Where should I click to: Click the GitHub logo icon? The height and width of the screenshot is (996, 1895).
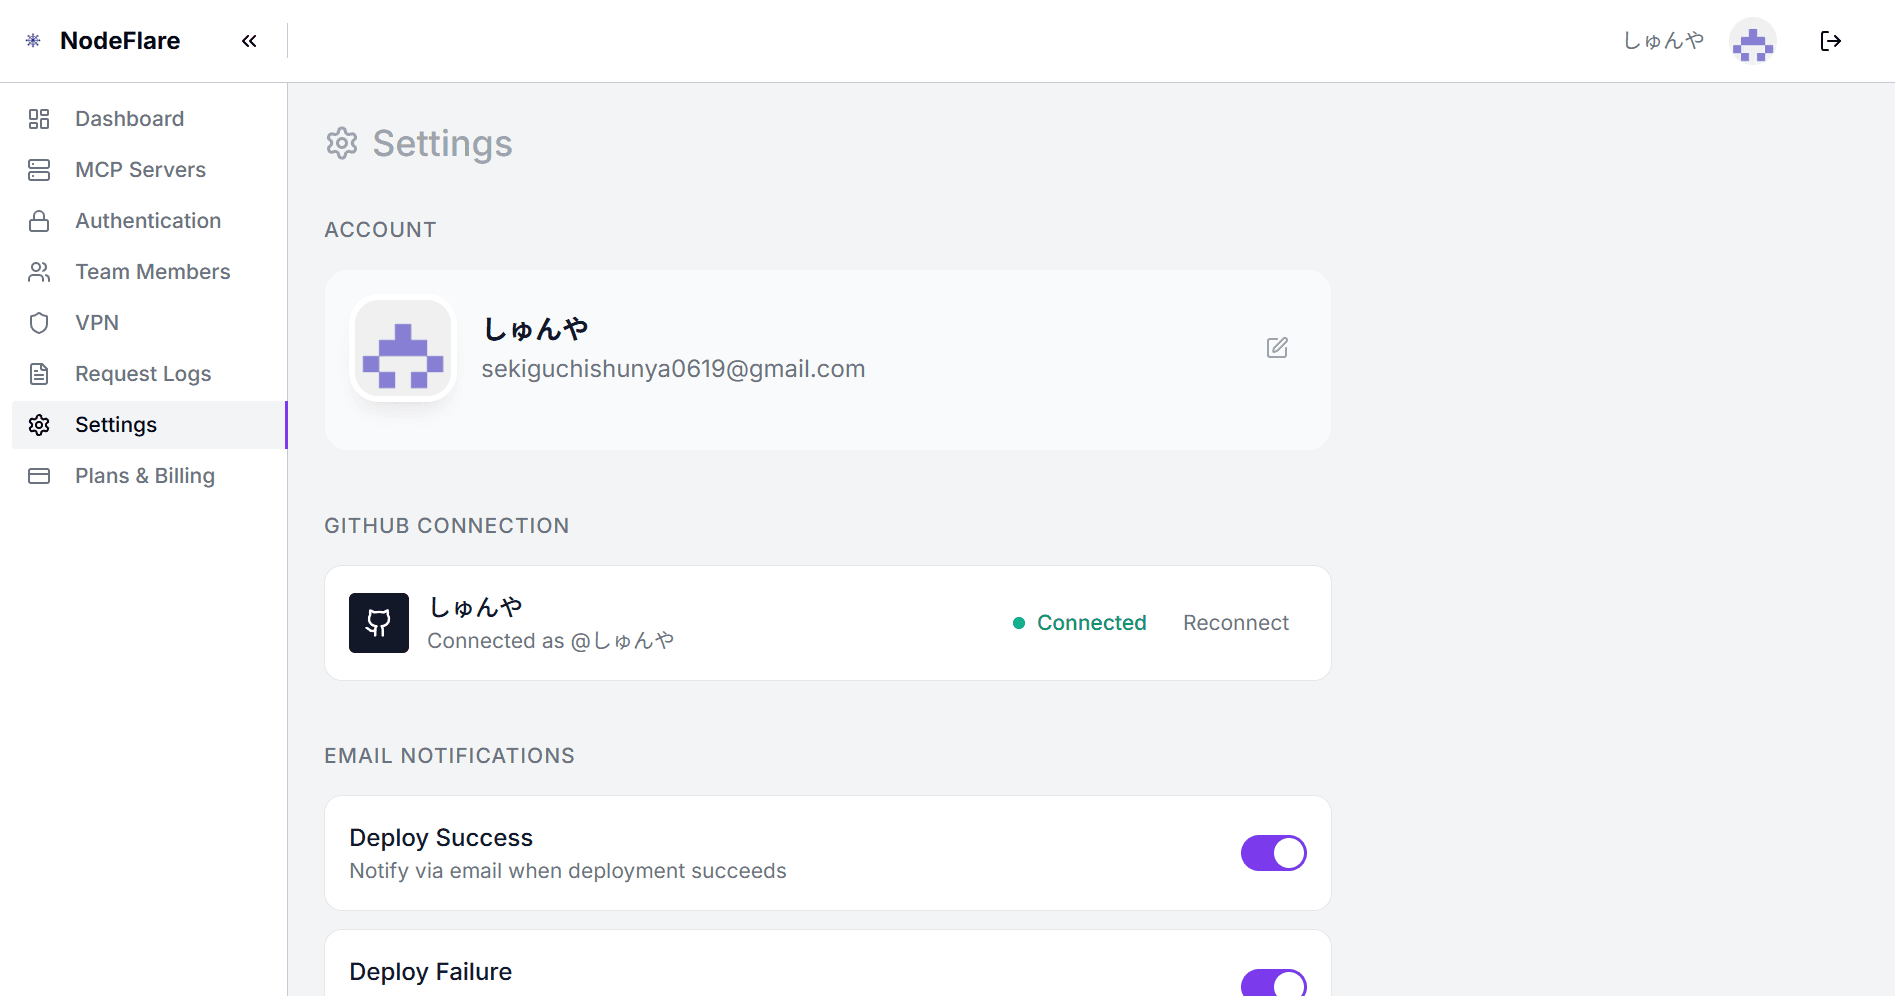[379, 623]
